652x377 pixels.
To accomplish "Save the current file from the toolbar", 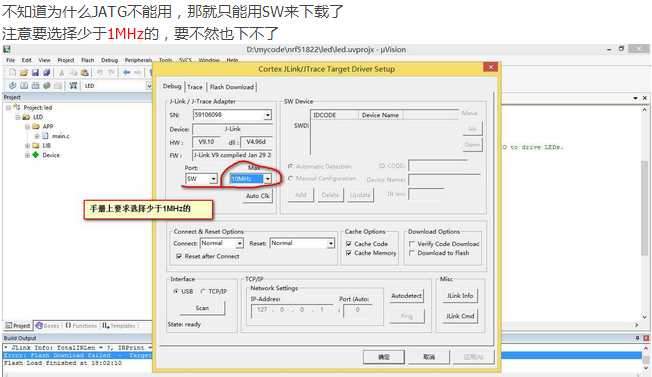I will pos(35,73).
